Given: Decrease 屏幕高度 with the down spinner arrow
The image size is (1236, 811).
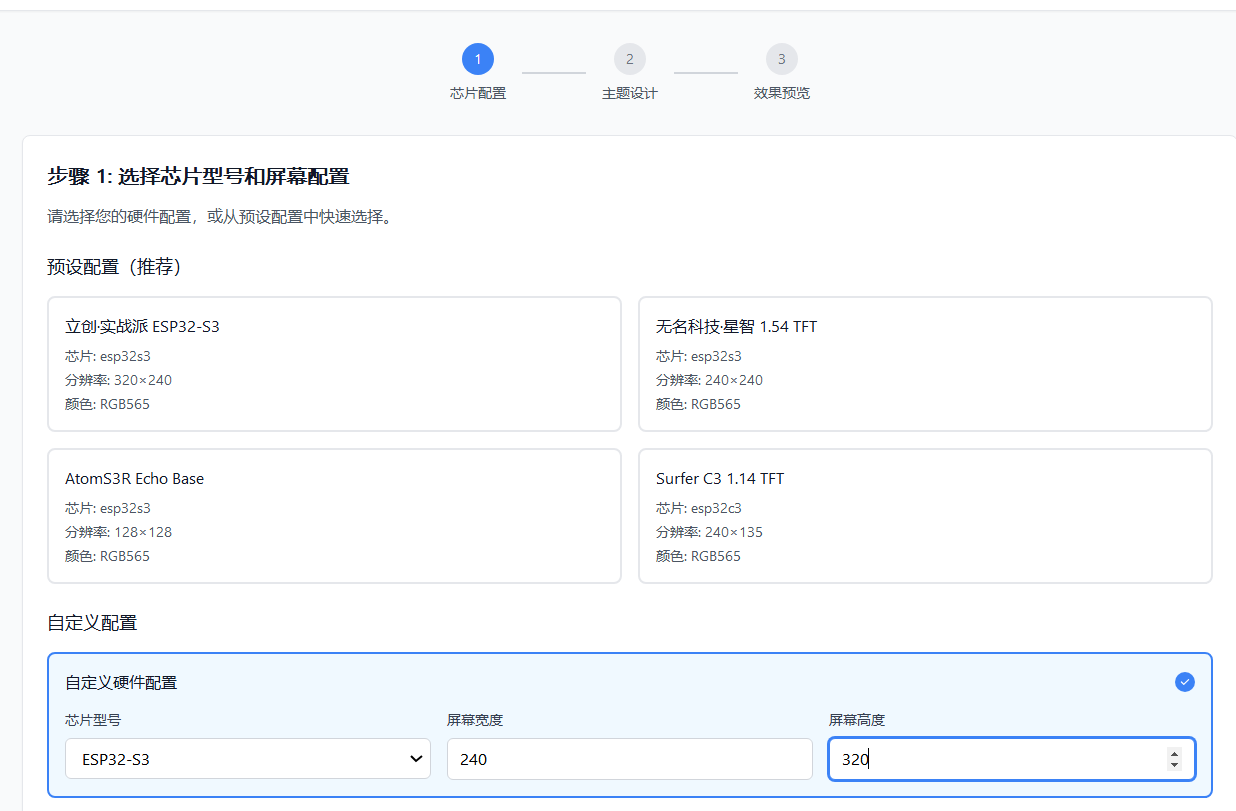Looking at the screenshot, I should click(x=1174, y=765).
